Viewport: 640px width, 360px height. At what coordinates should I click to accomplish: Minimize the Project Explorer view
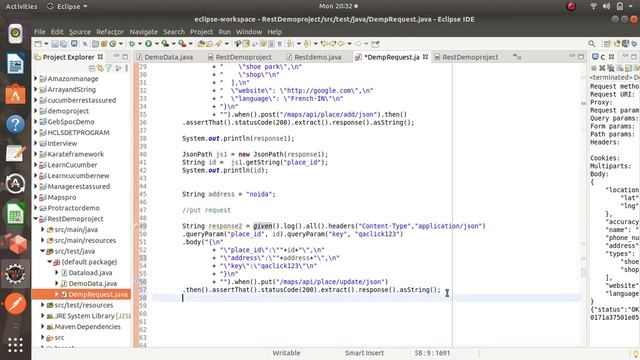pyautogui.click(x=116, y=56)
